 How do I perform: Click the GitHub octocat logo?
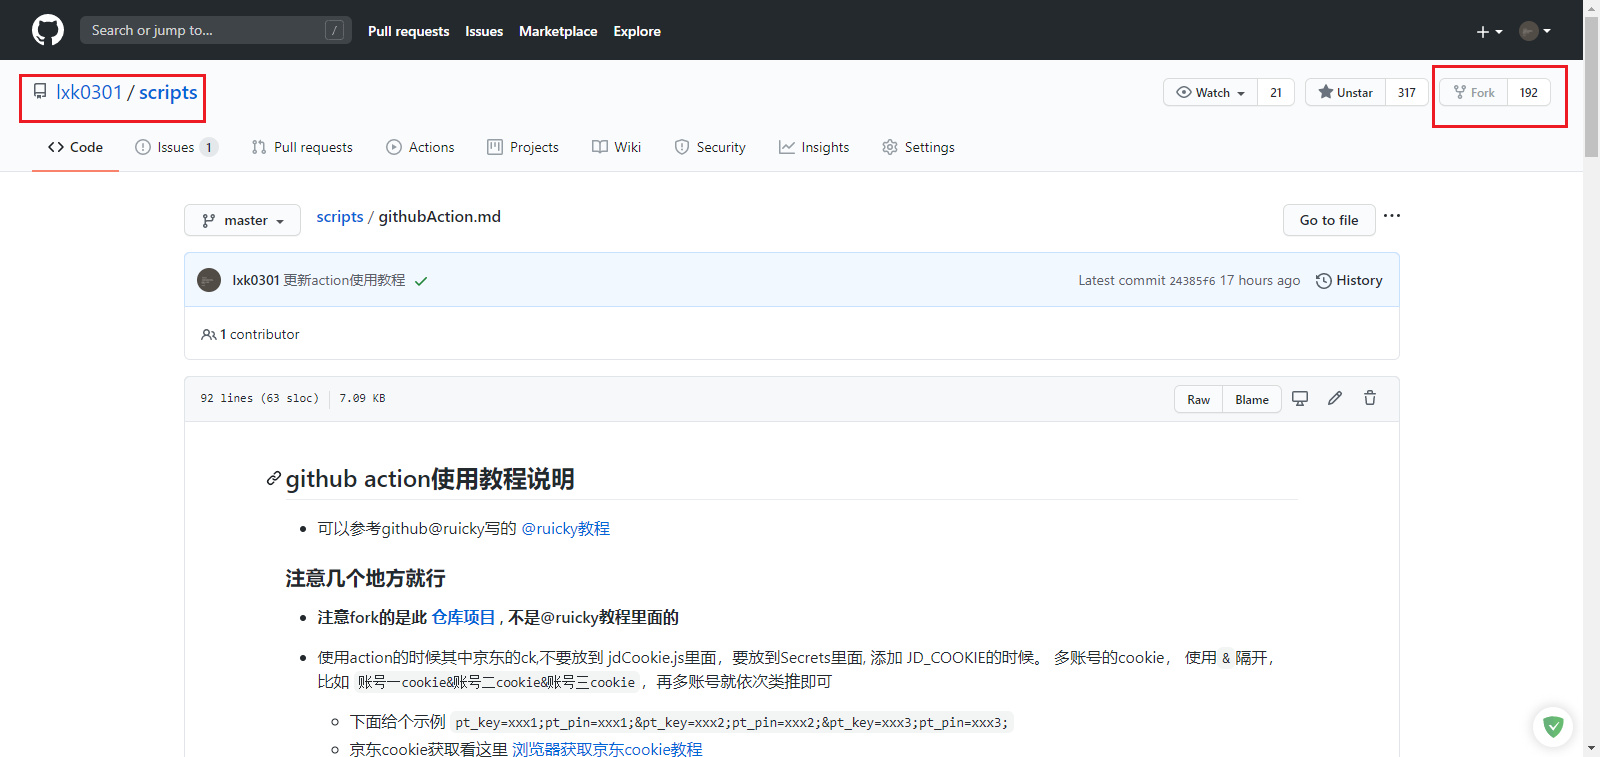click(47, 30)
